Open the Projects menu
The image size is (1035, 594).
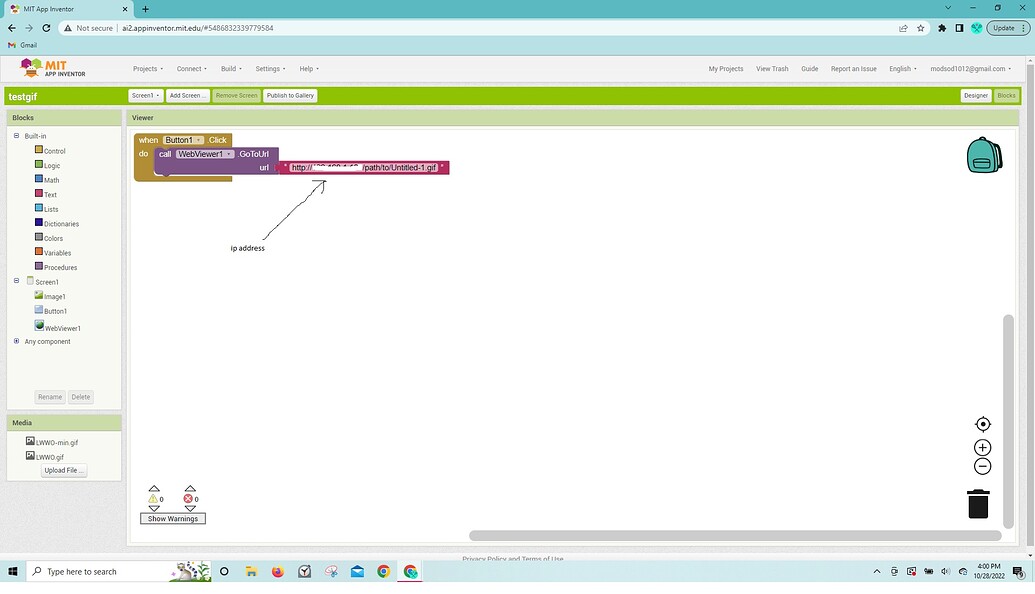(x=148, y=69)
